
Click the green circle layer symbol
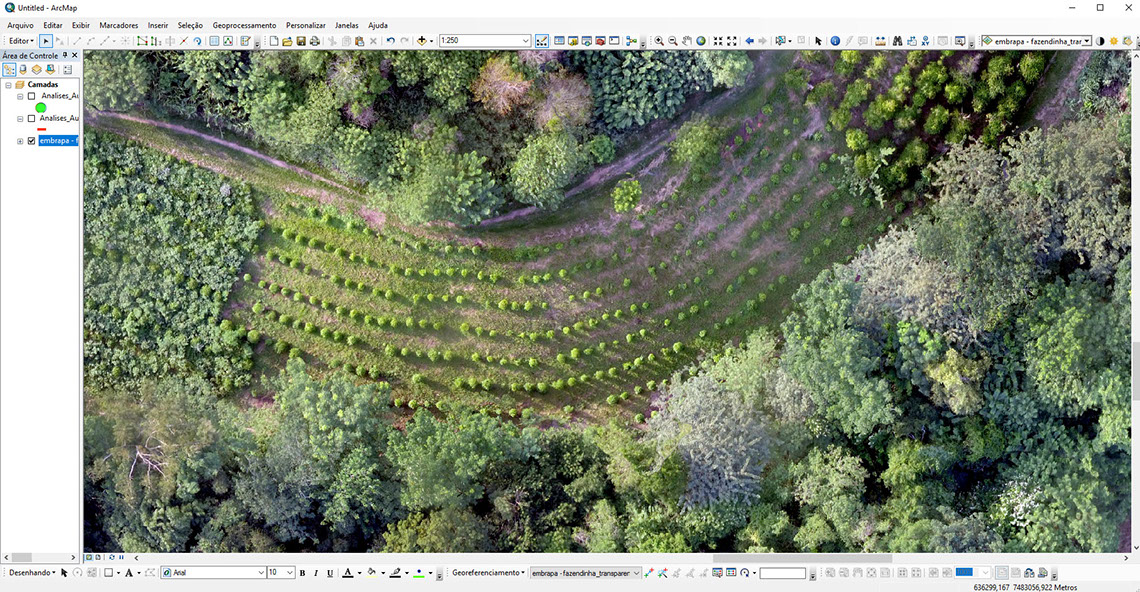(x=41, y=107)
